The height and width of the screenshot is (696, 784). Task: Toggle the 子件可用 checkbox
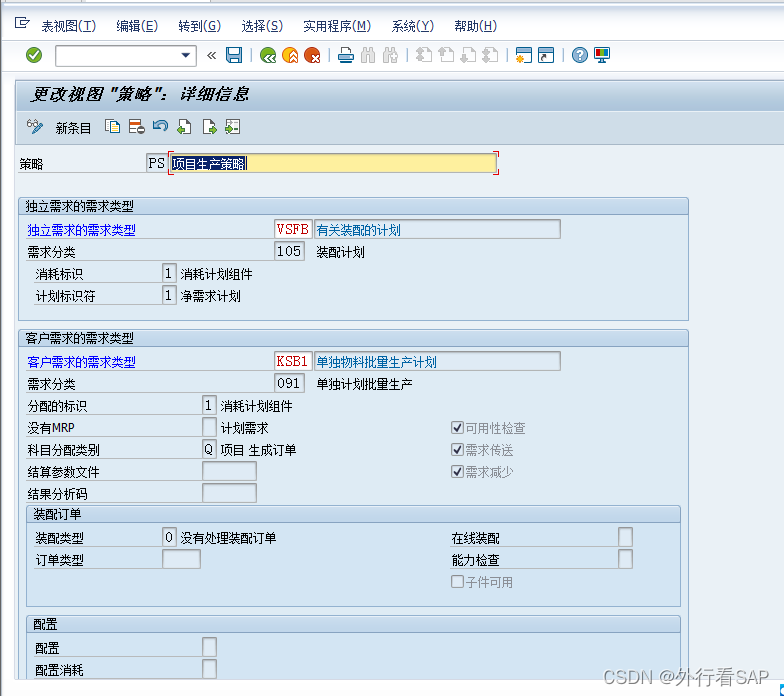tap(457, 582)
